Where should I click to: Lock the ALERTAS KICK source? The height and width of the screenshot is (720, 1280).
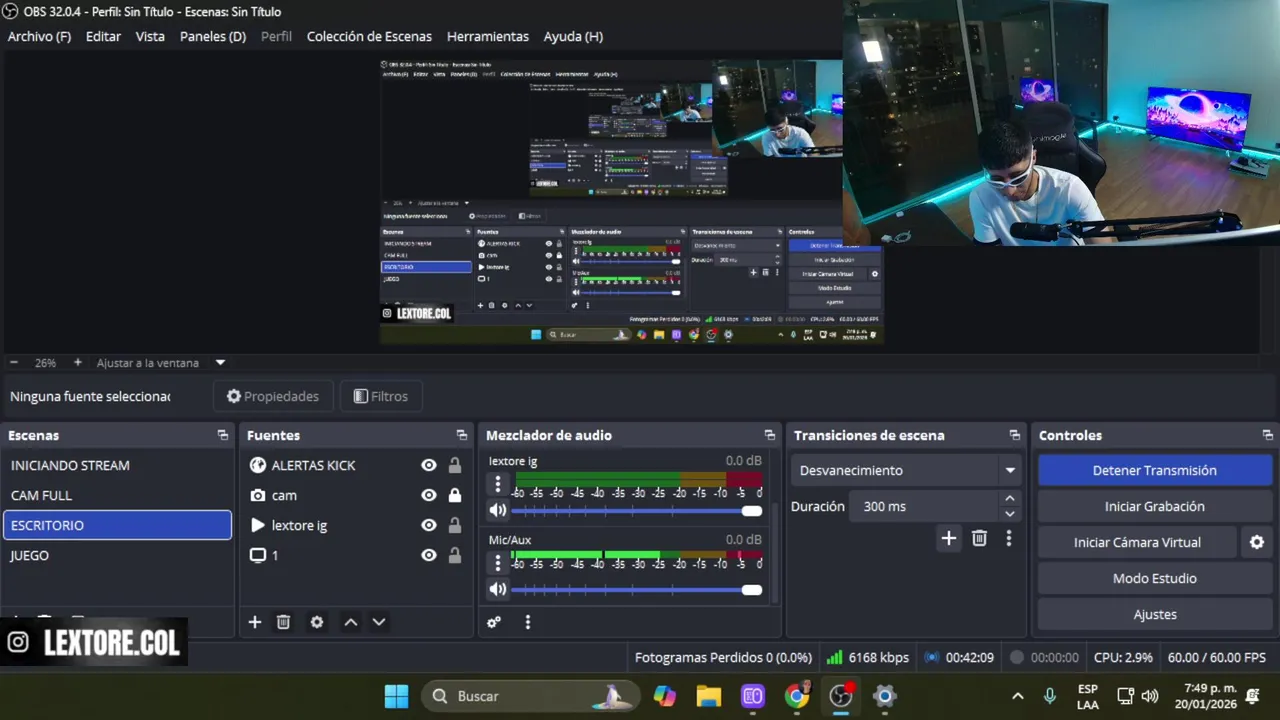pyautogui.click(x=455, y=465)
